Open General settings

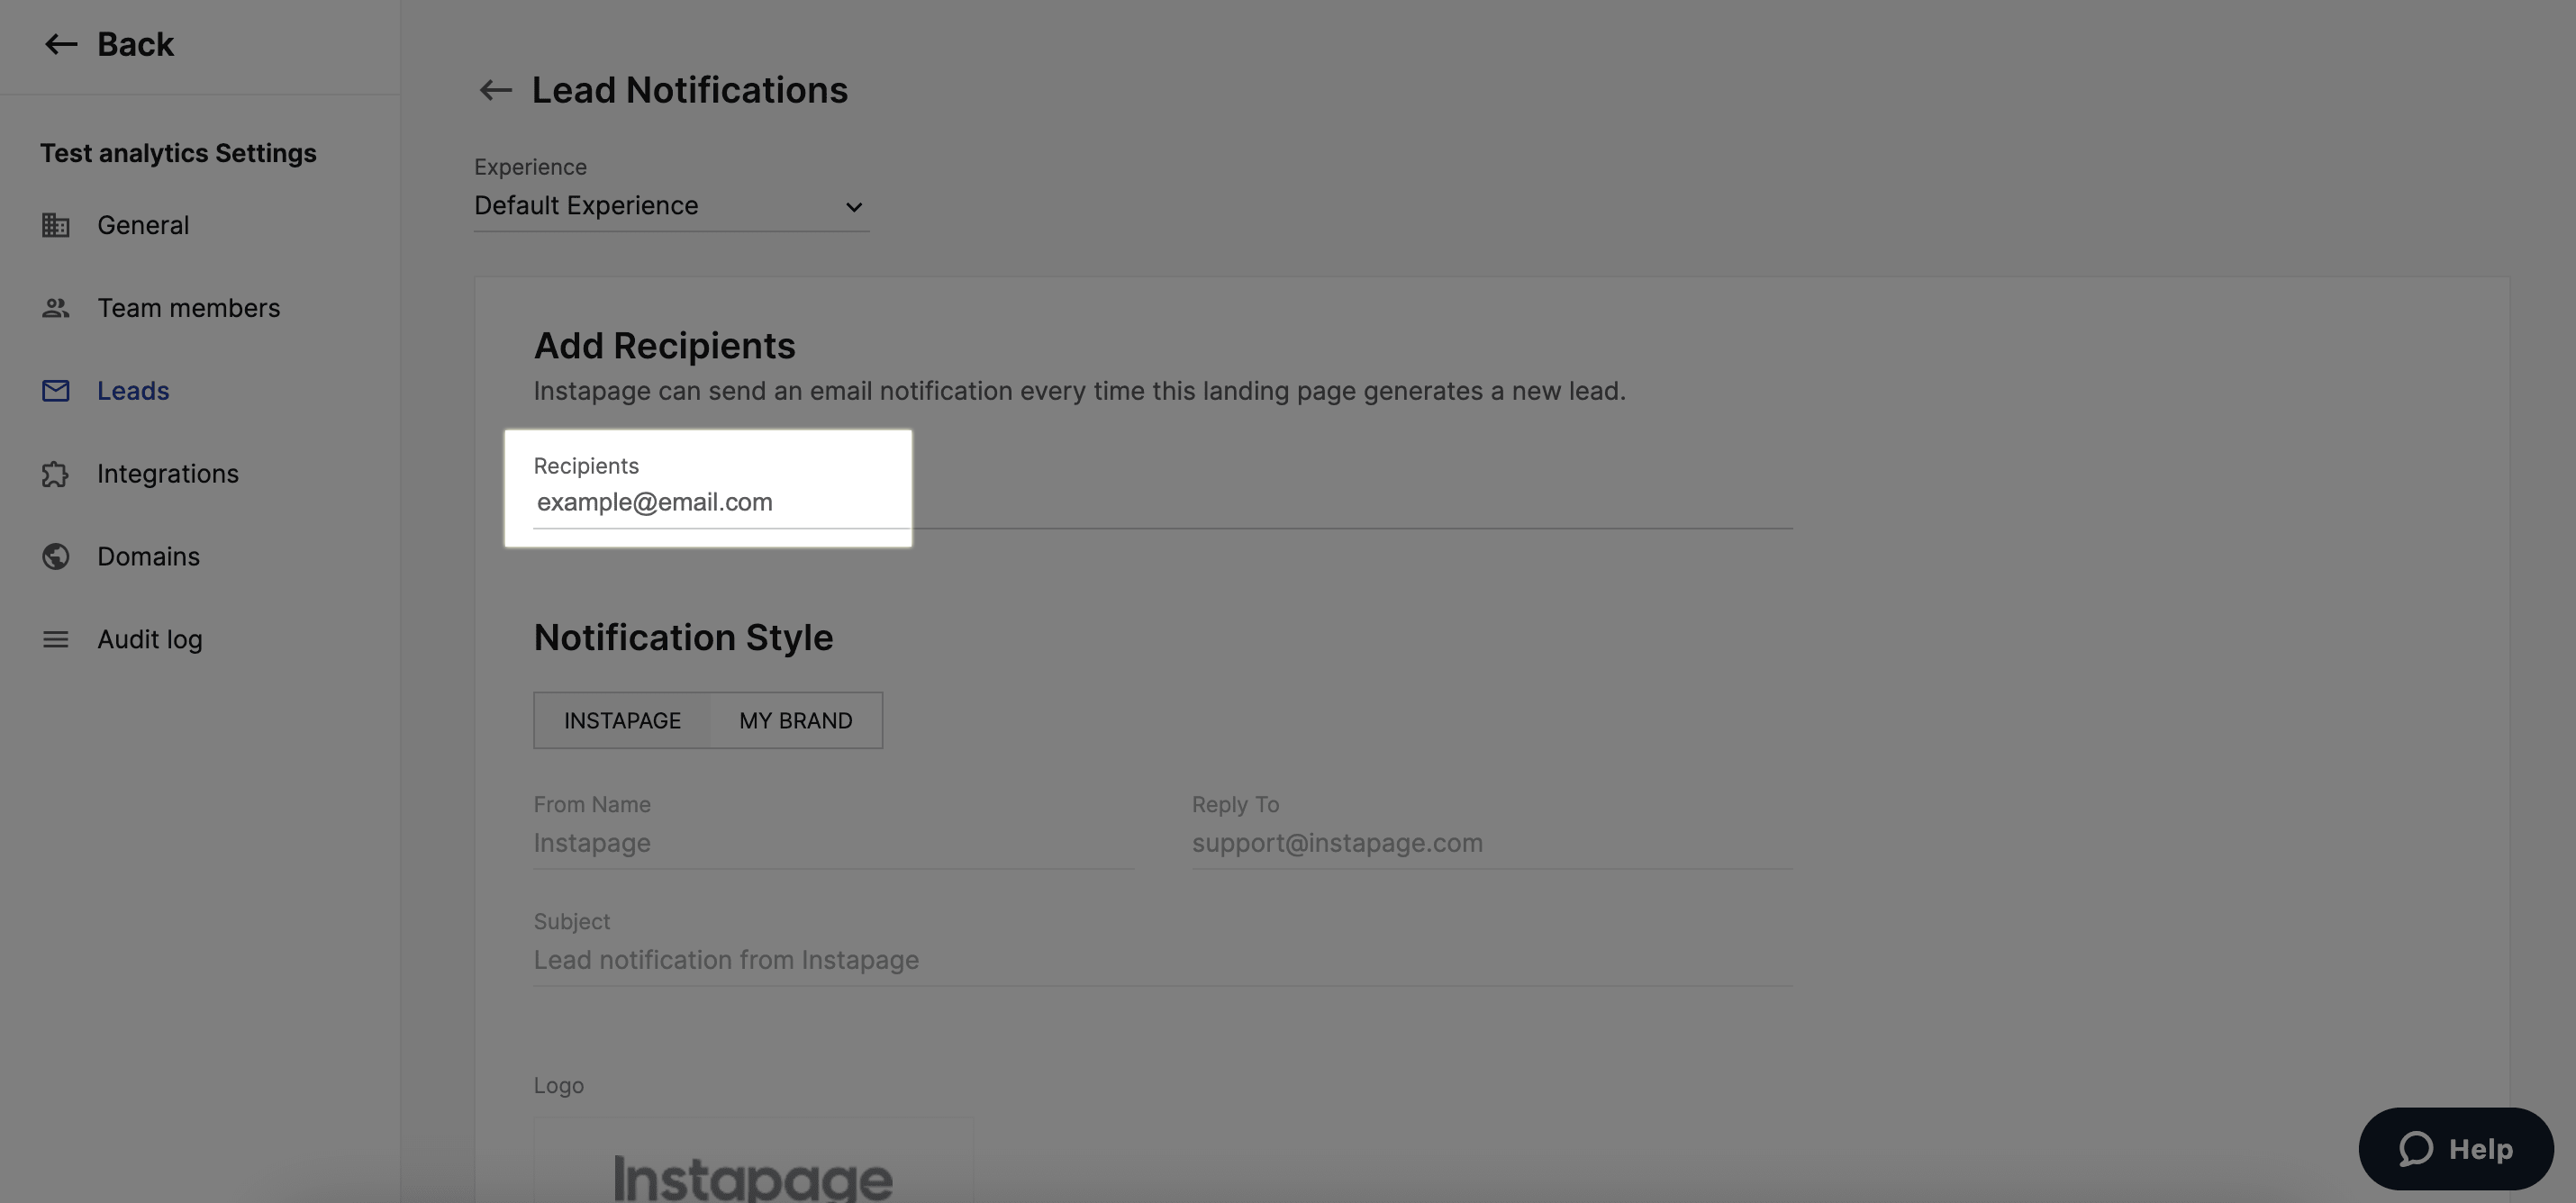click(x=143, y=225)
